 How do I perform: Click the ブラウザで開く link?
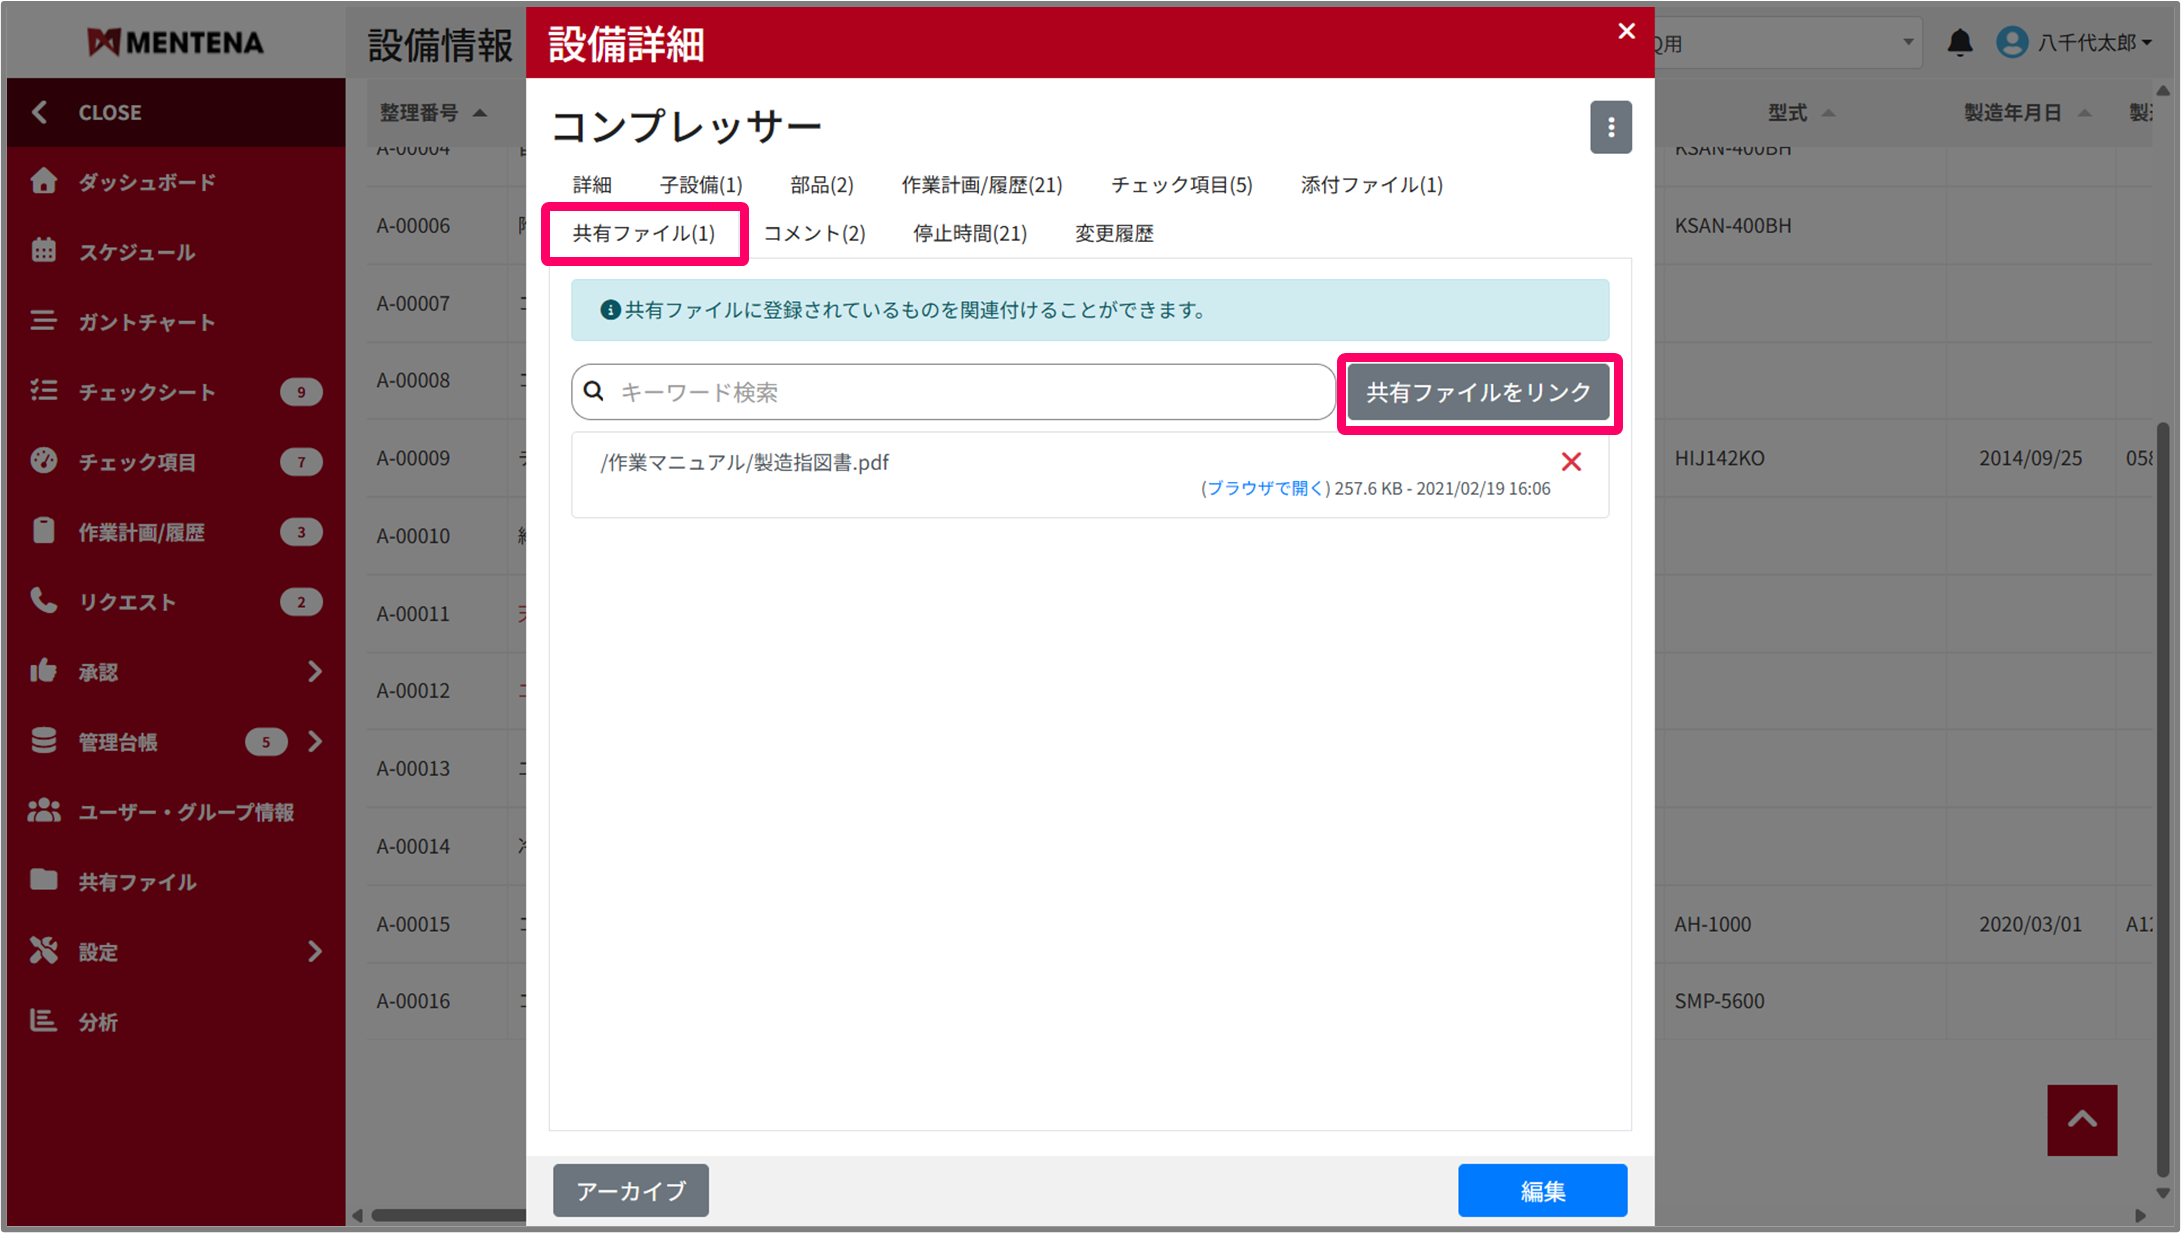point(1265,489)
